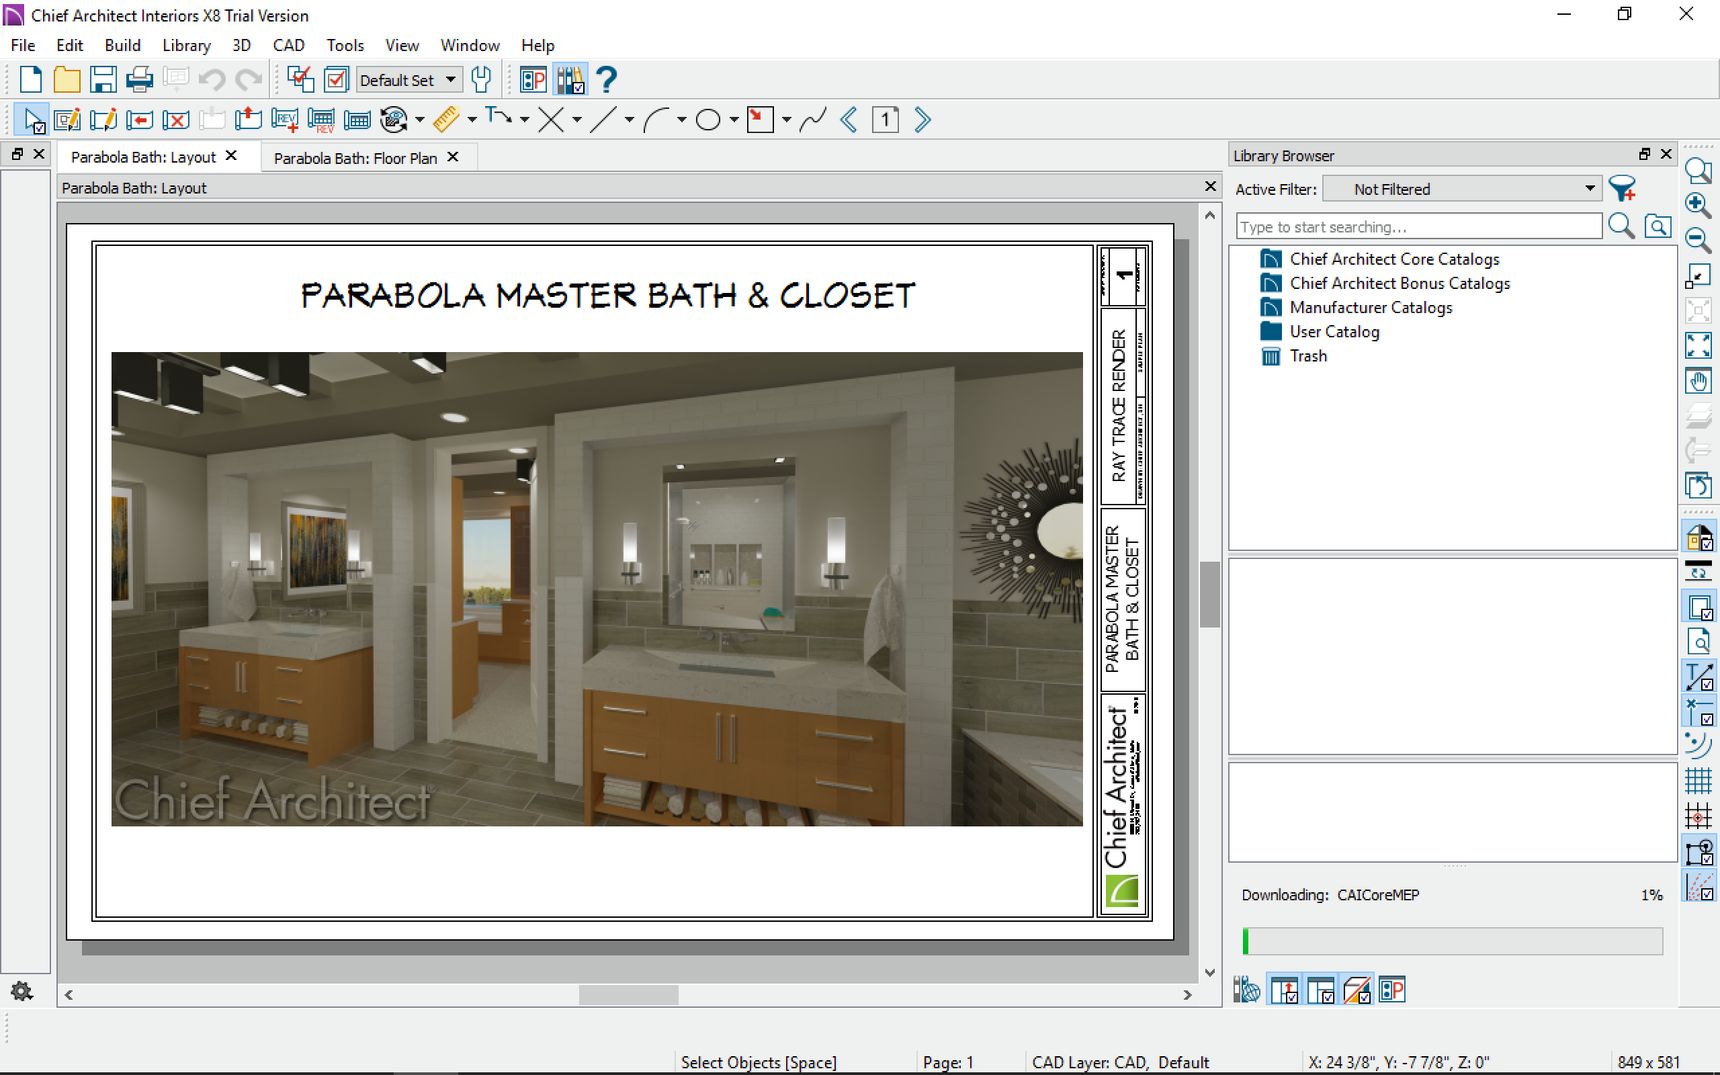Open Layer Display Options icon with red checkmark
Image resolution: width=1720 pixels, height=1075 pixels.
point(337,80)
